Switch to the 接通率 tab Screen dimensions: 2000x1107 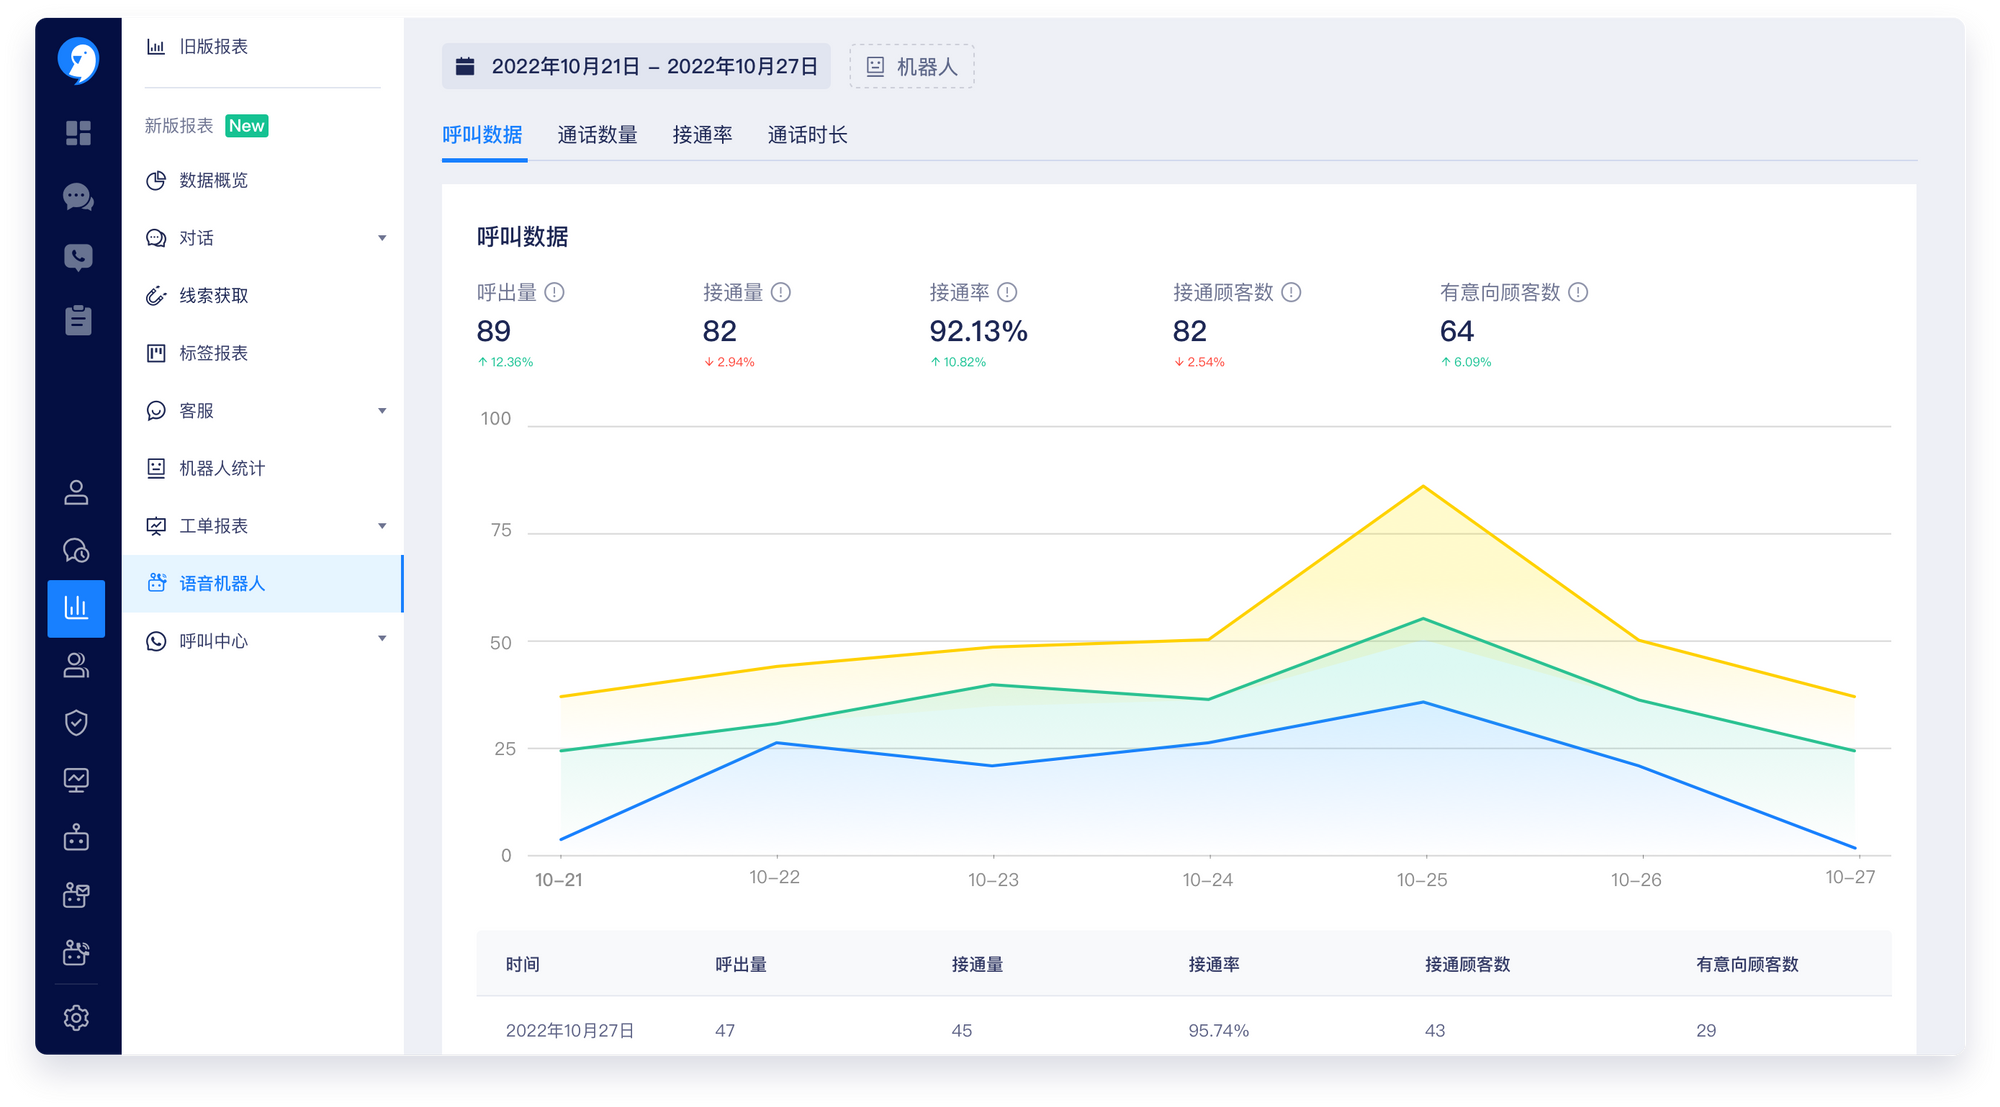click(x=702, y=135)
